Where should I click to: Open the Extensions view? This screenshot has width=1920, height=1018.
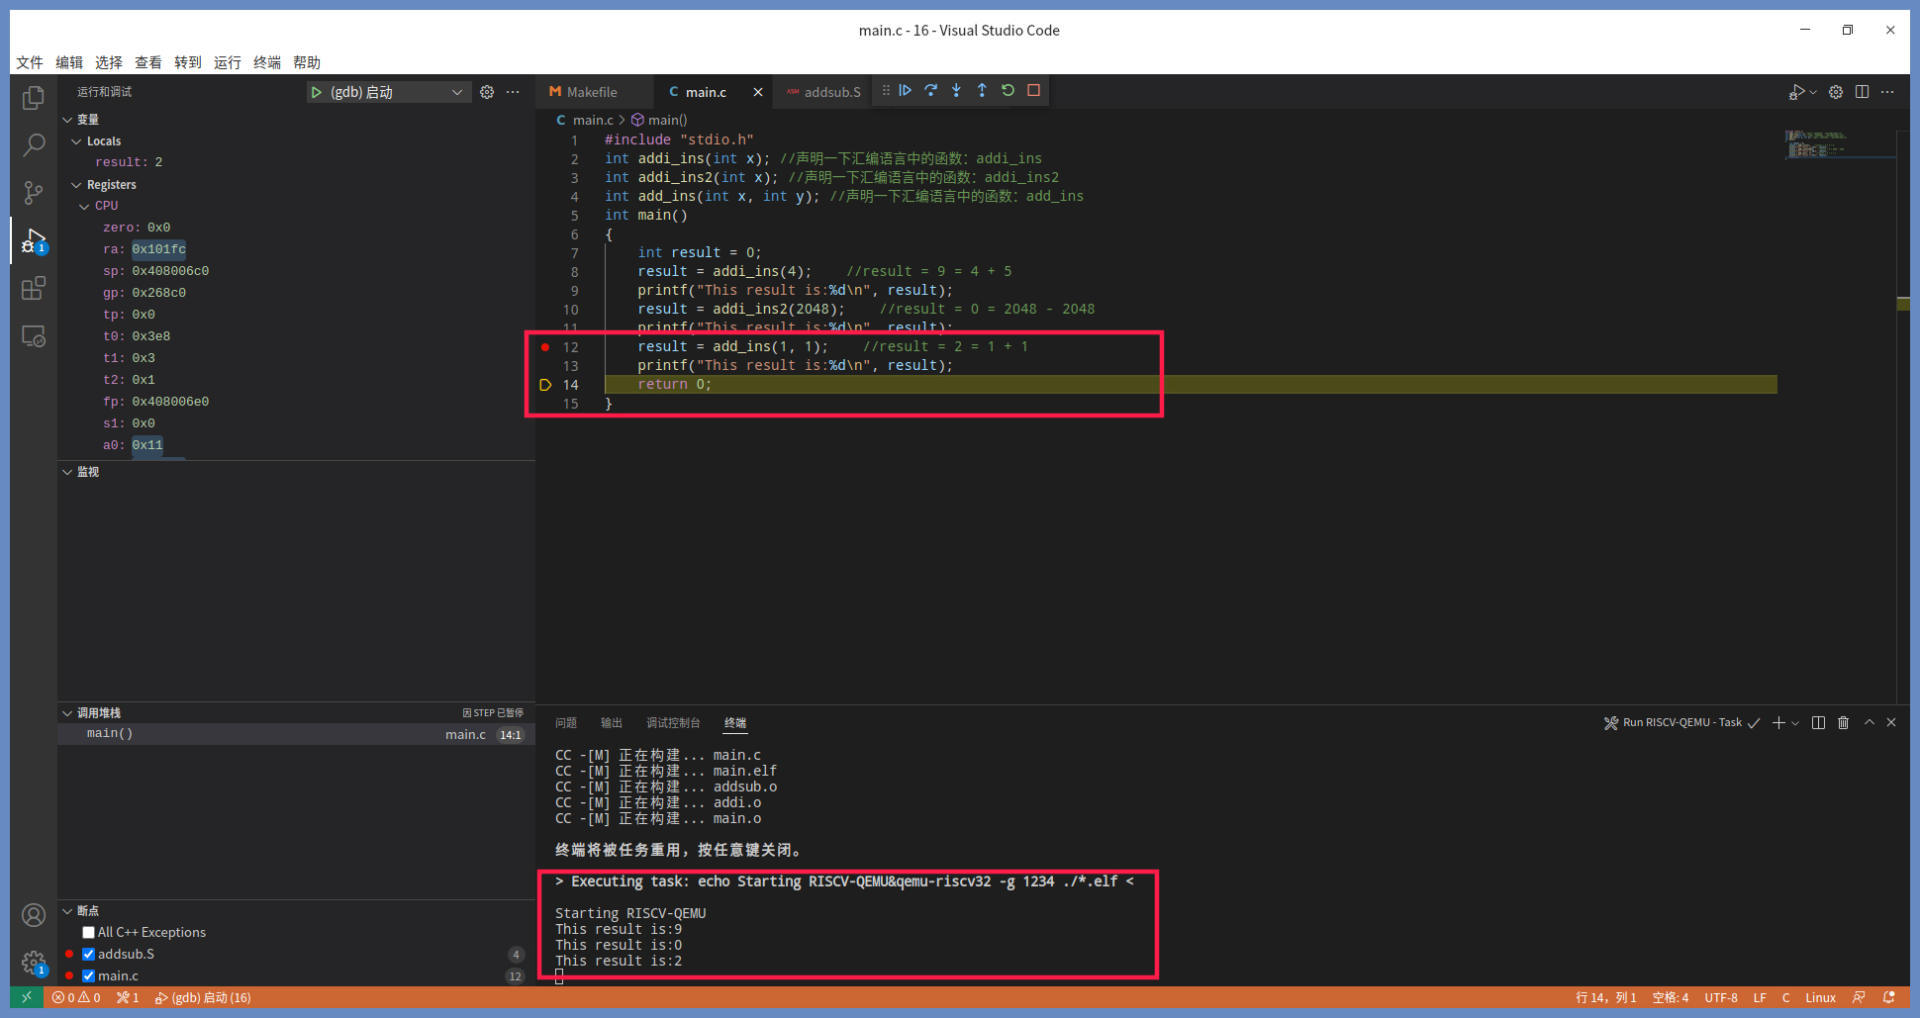[x=33, y=289]
